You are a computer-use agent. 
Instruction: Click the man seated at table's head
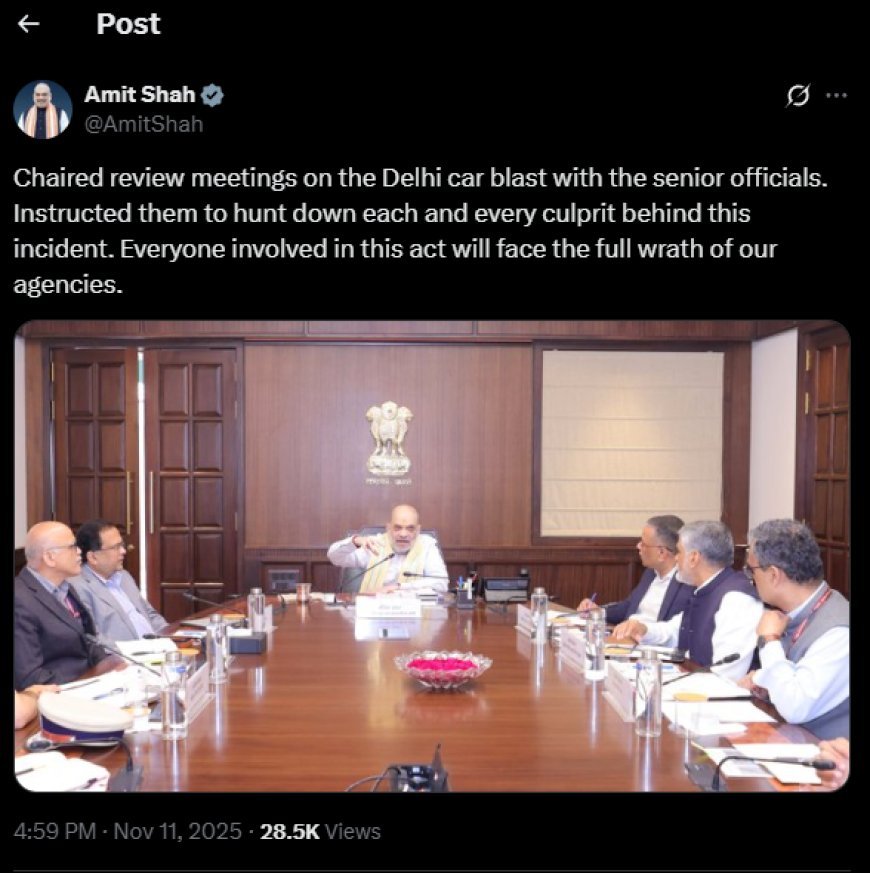tap(389, 551)
